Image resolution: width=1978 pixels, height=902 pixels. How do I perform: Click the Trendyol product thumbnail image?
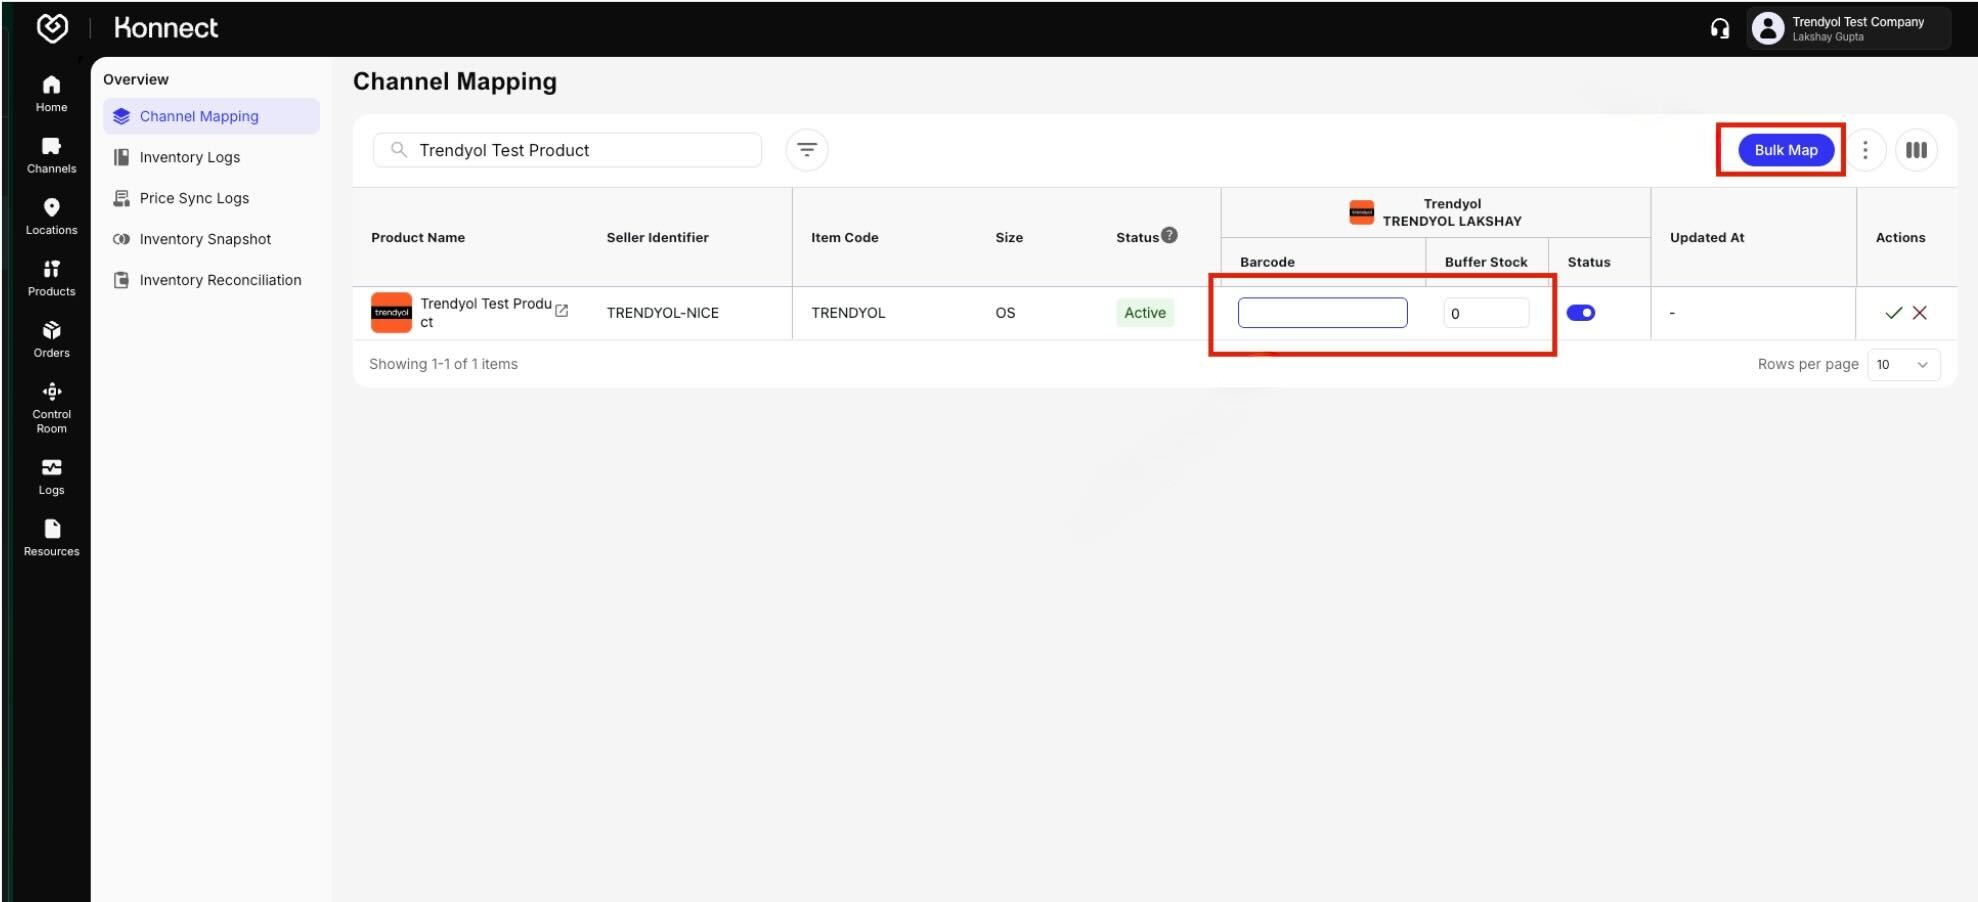click(x=391, y=312)
